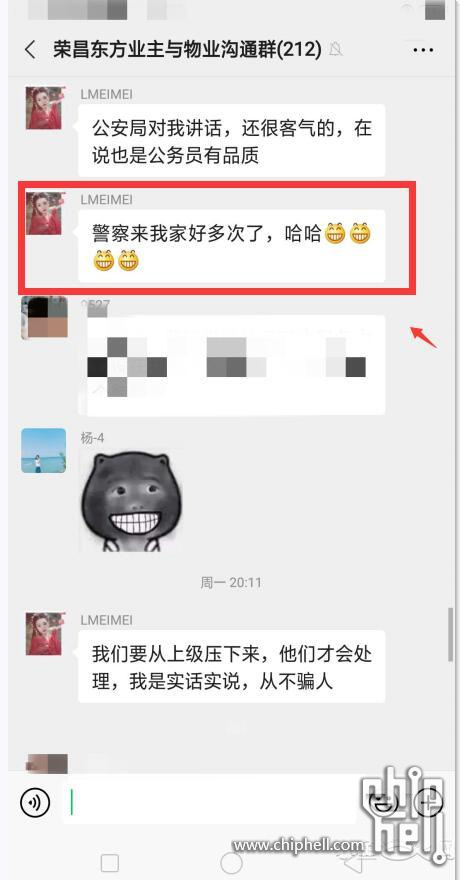Tap the back arrow in chat header

pyautogui.click(x=30, y=50)
